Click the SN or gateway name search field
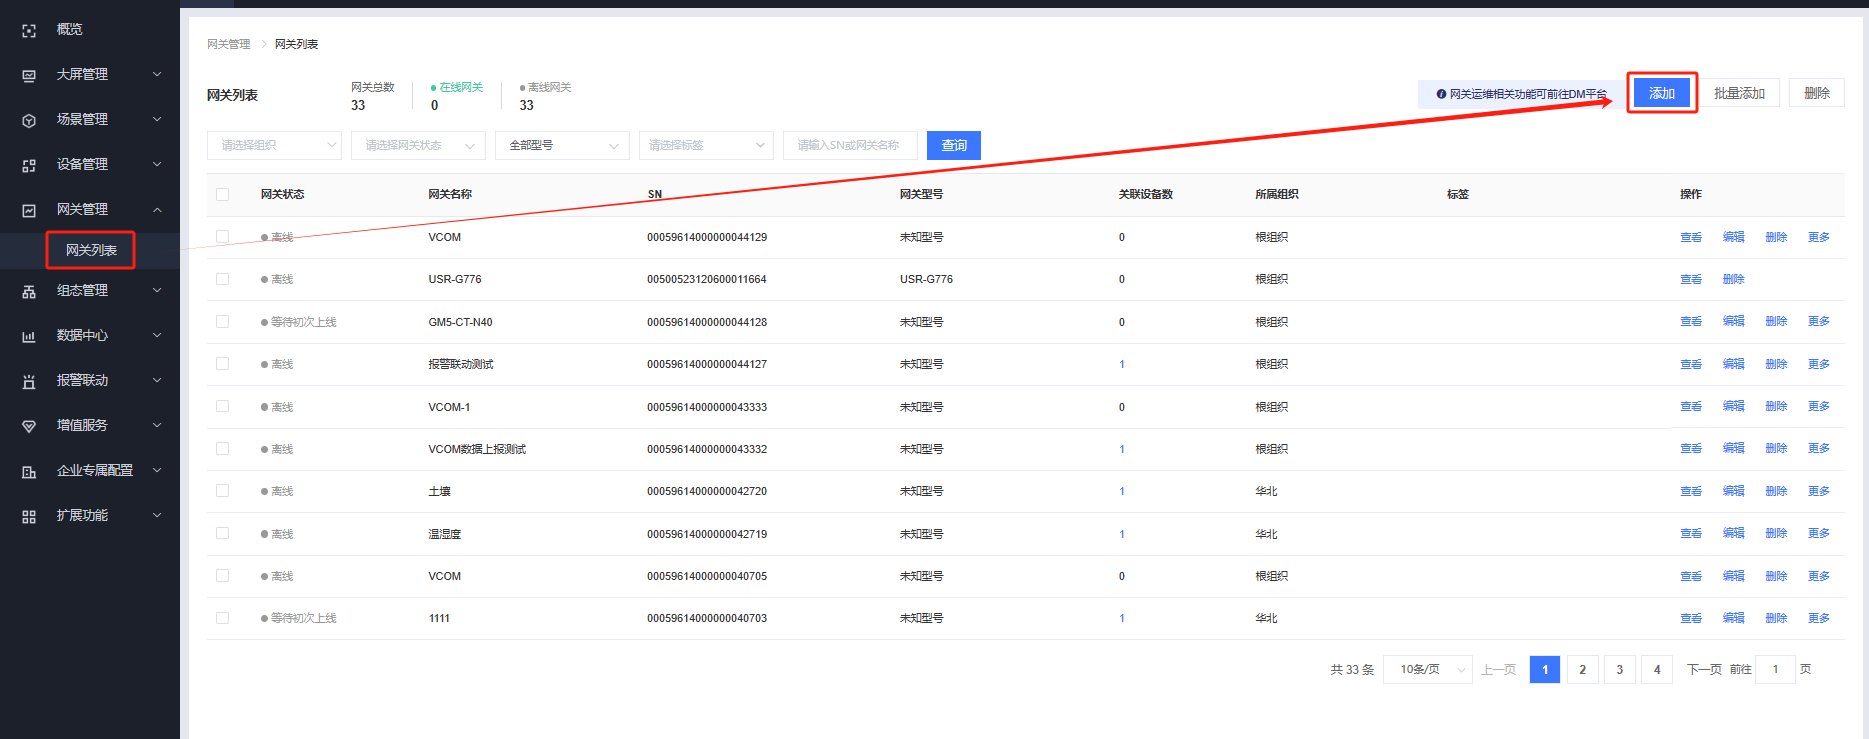This screenshot has height=739, width=1869. pyautogui.click(x=849, y=145)
